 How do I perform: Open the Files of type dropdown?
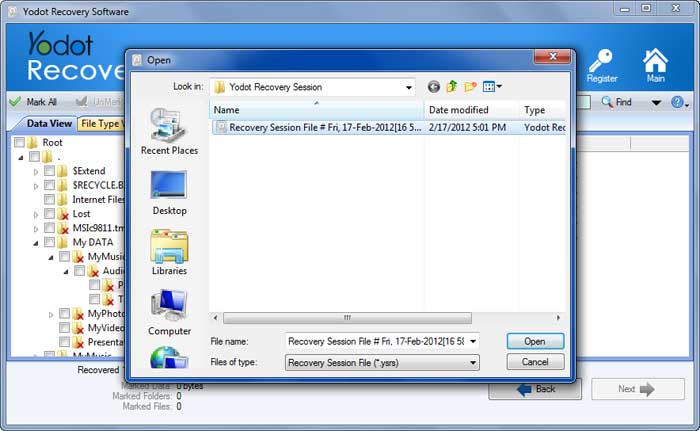pyautogui.click(x=472, y=362)
